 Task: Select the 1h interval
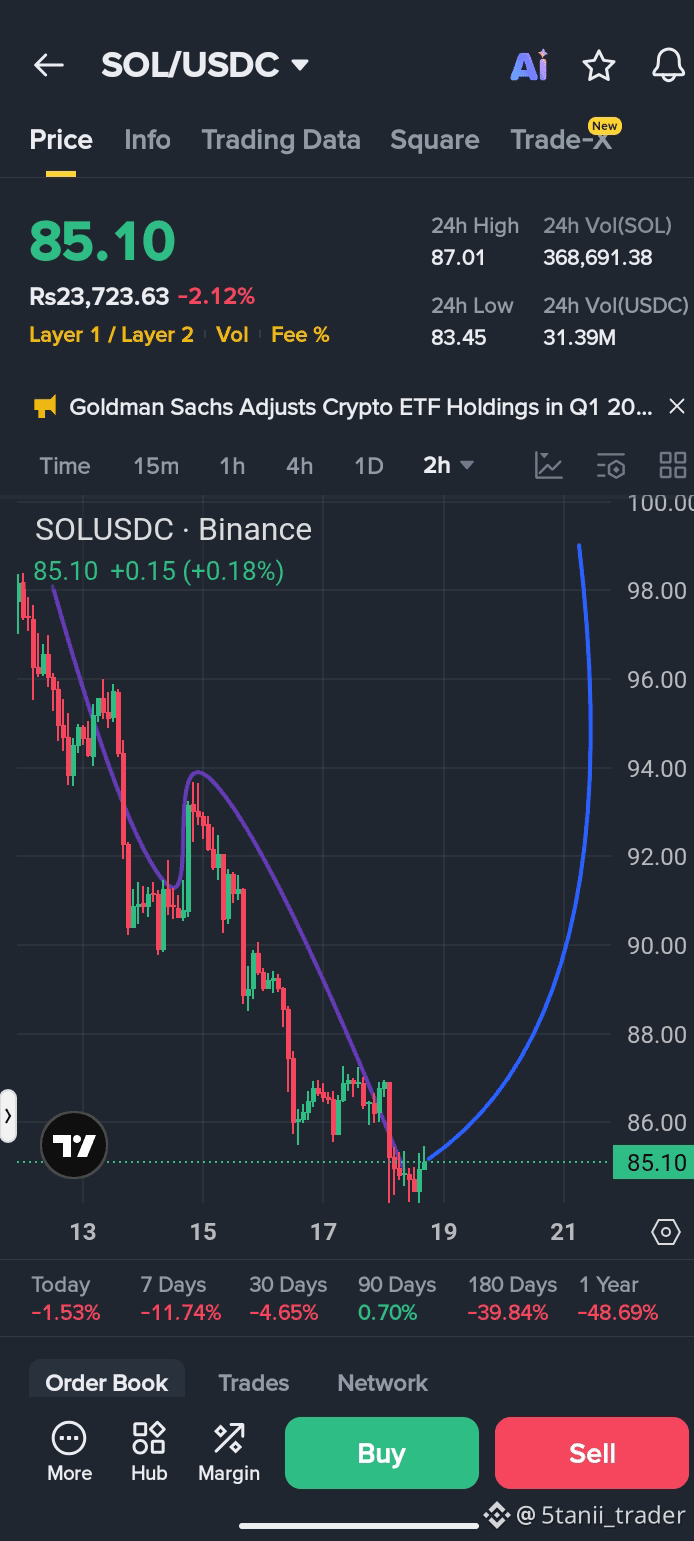232,466
